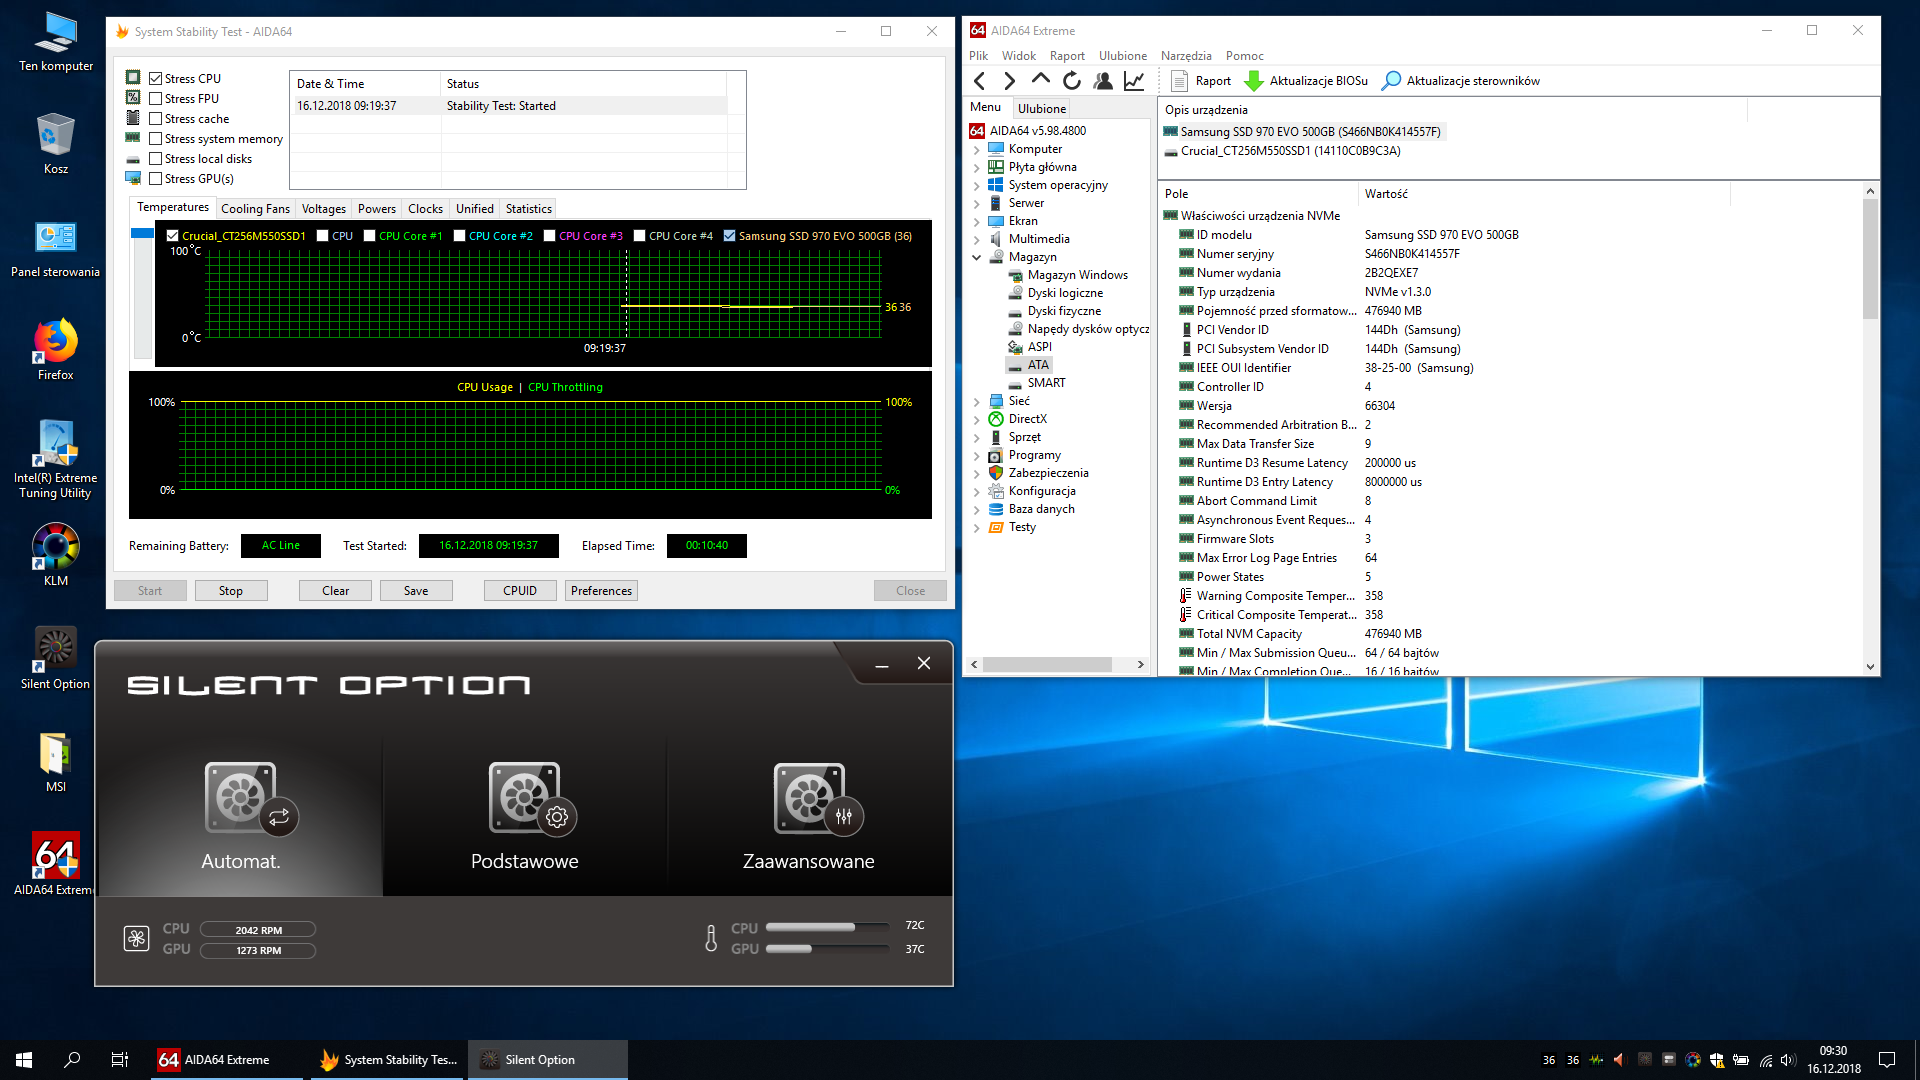Image resolution: width=1920 pixels, height=1080 pixels.
Task: Expand the DirectX tree node
Action: [977, 419]
